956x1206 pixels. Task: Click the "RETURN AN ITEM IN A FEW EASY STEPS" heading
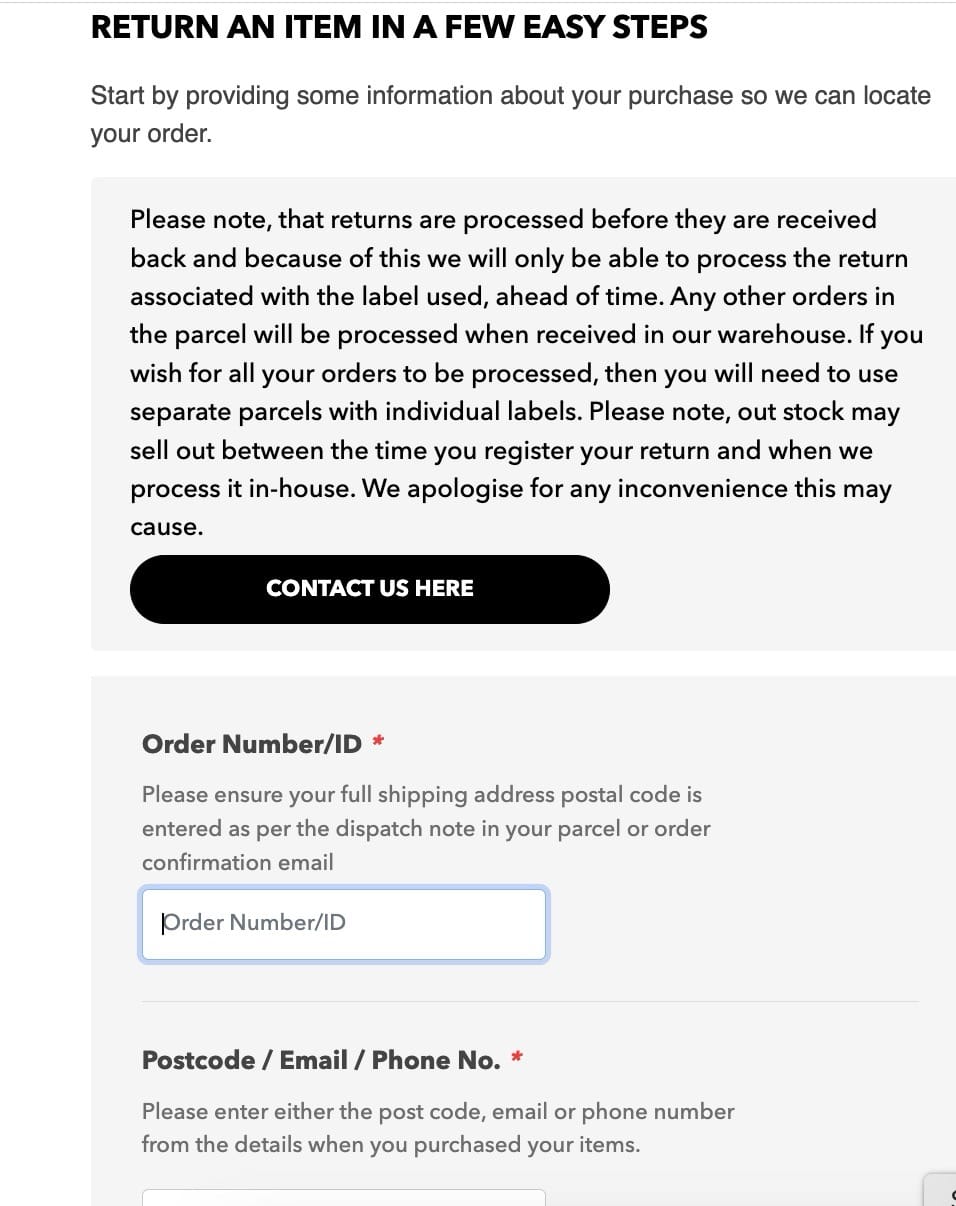click(x=399, y=27)
